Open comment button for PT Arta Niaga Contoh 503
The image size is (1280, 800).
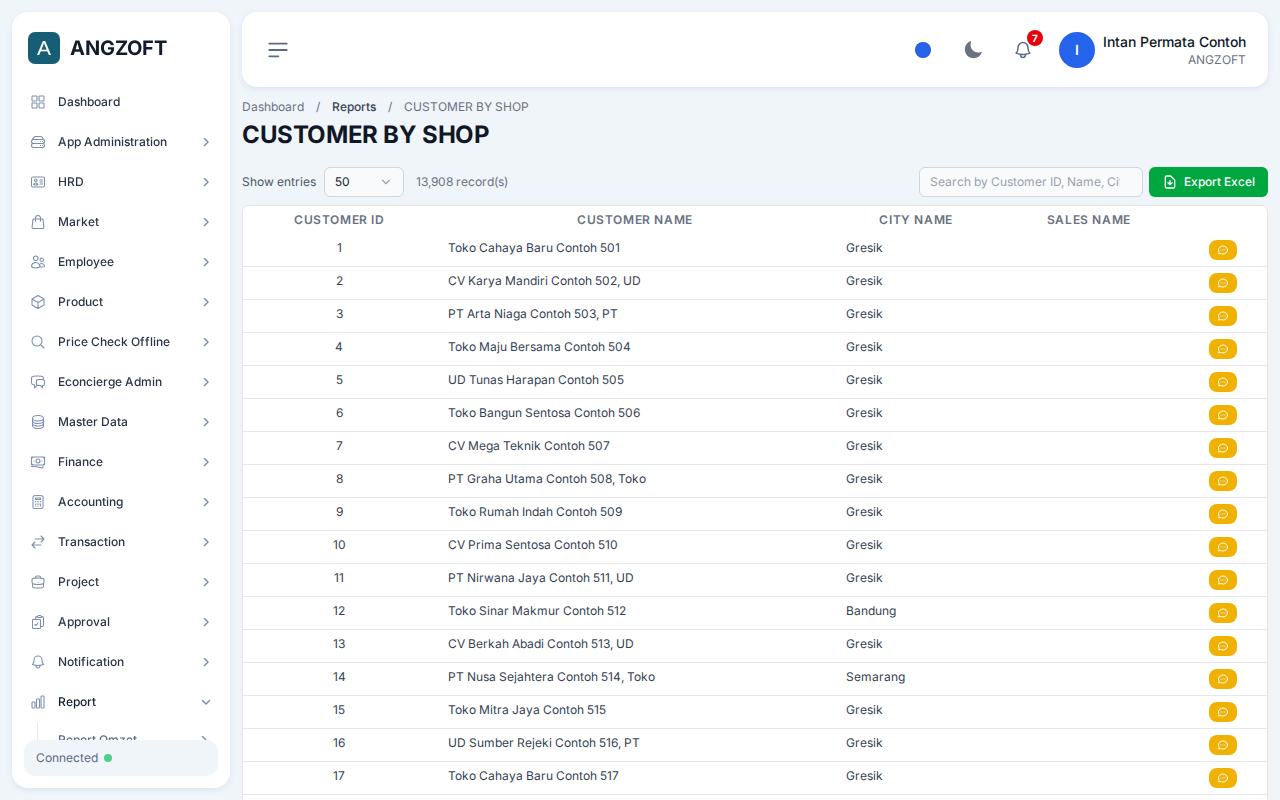[x=1223, y=316]
